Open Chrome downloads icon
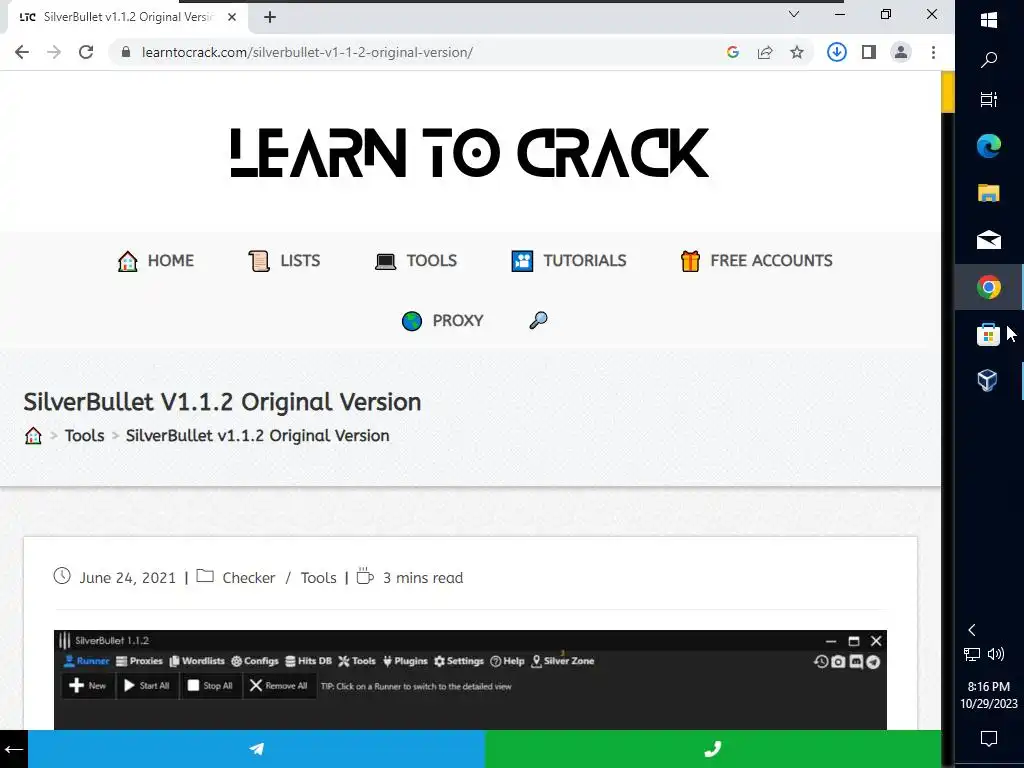Viewport: 1024px width, 768px height. 837,52
